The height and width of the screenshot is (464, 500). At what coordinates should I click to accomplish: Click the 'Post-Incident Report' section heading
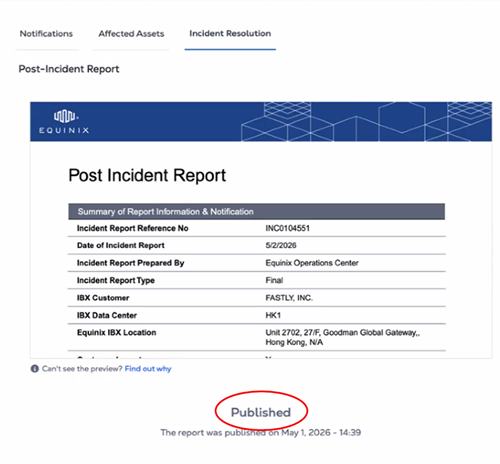coord(69,69)
